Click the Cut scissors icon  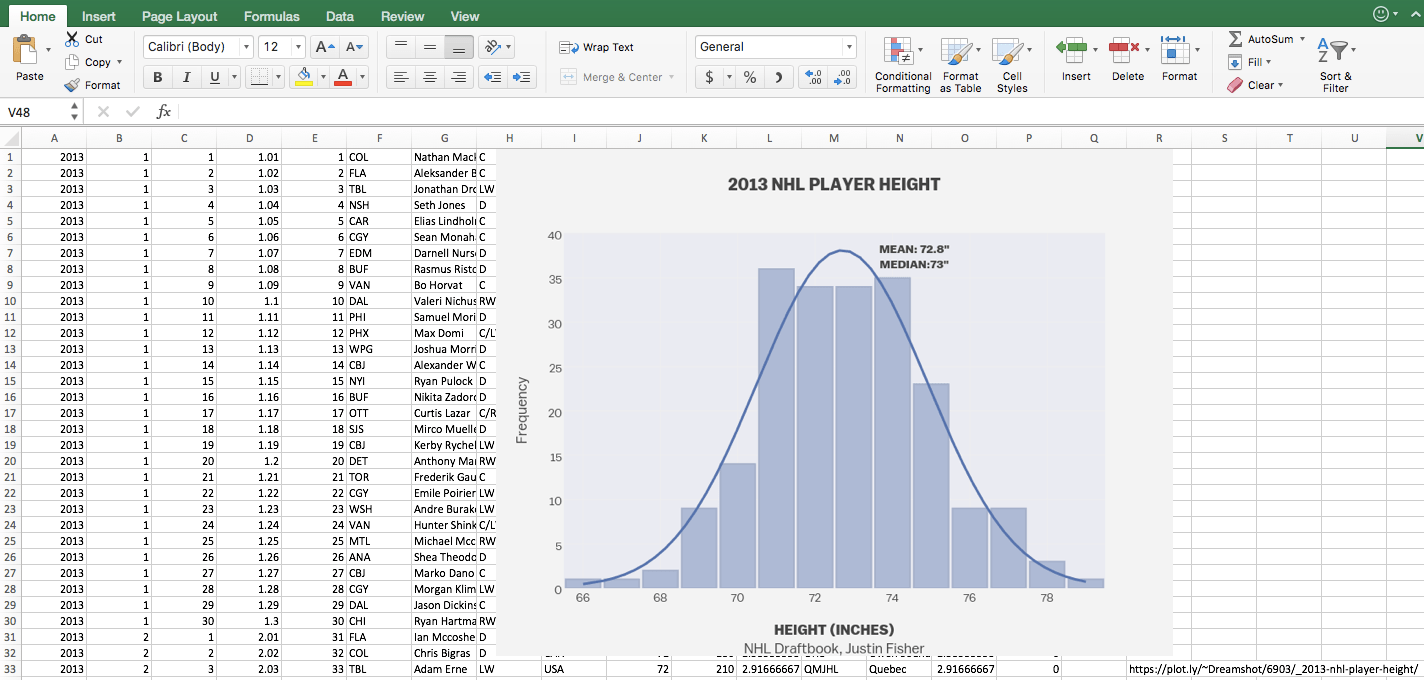[x=72, y=39]
